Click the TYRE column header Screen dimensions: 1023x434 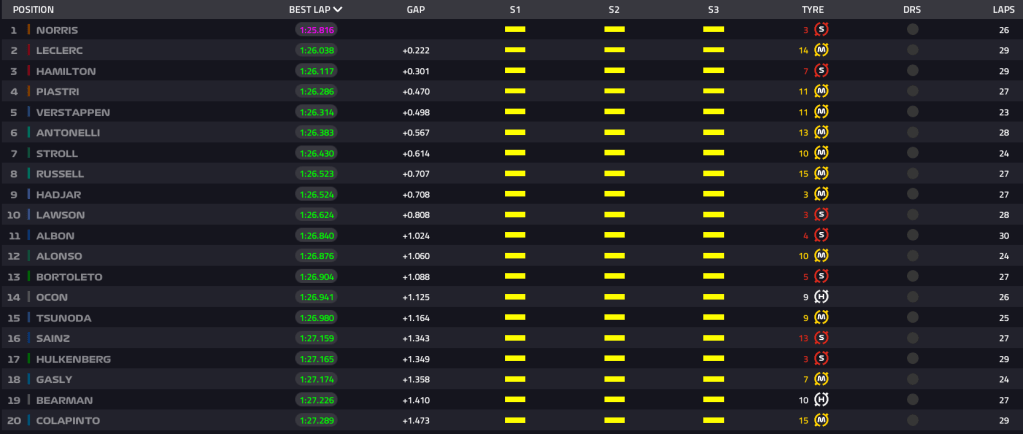[812, 10]
